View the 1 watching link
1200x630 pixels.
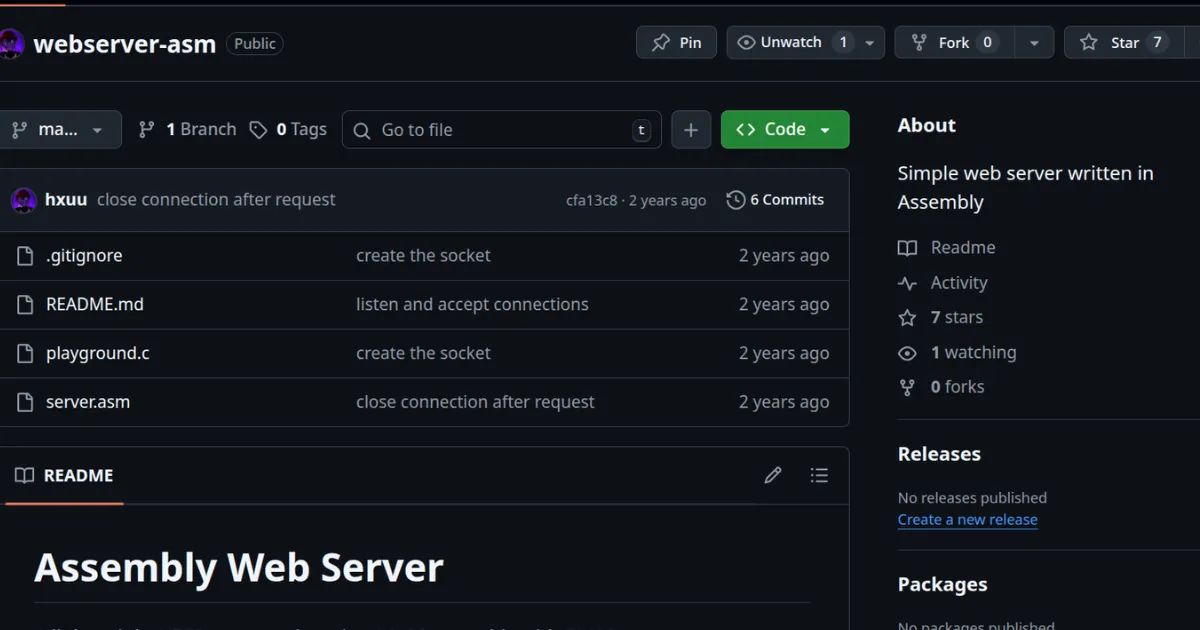tap(973, 352)
